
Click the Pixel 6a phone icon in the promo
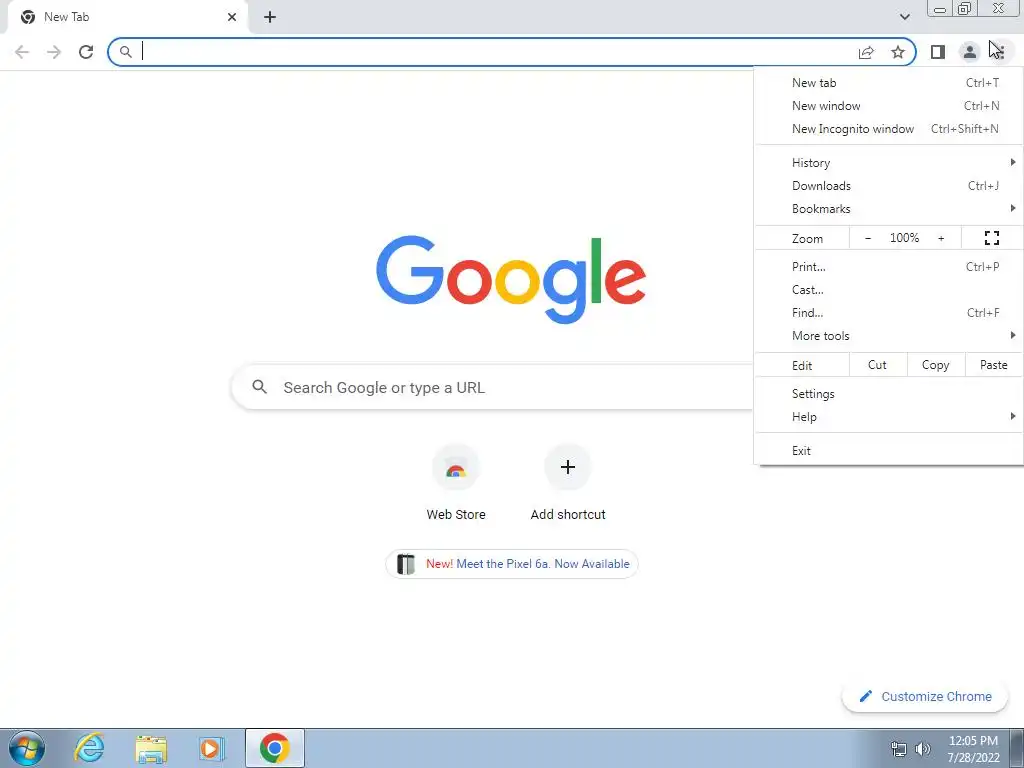pos(406,564)
